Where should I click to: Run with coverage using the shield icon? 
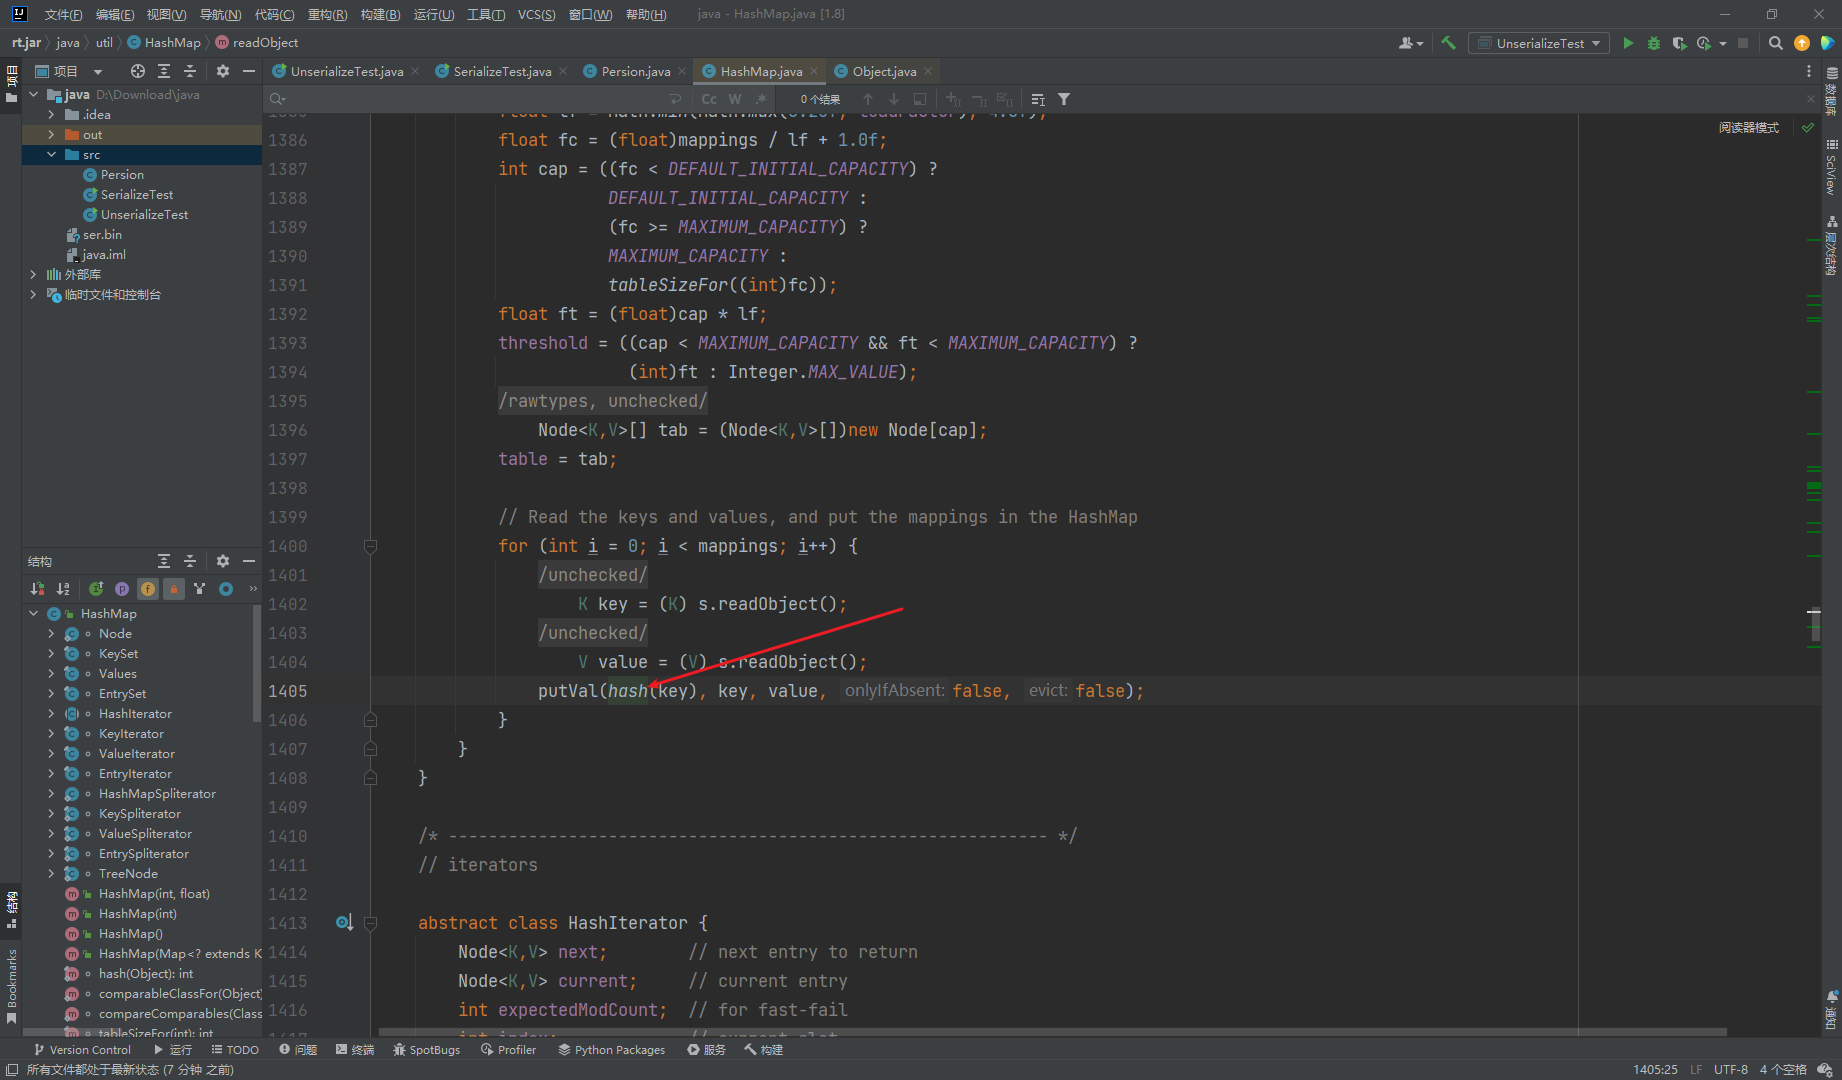[1679, 43]
